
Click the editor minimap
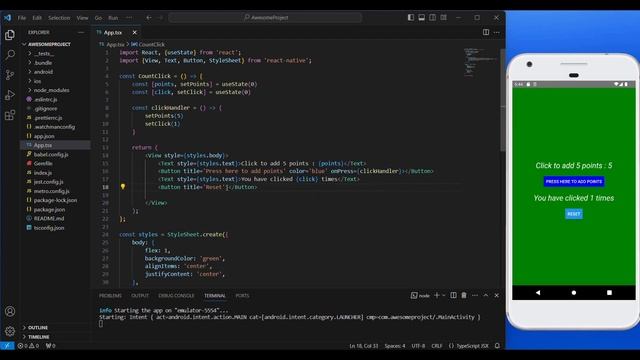[480, 61]
